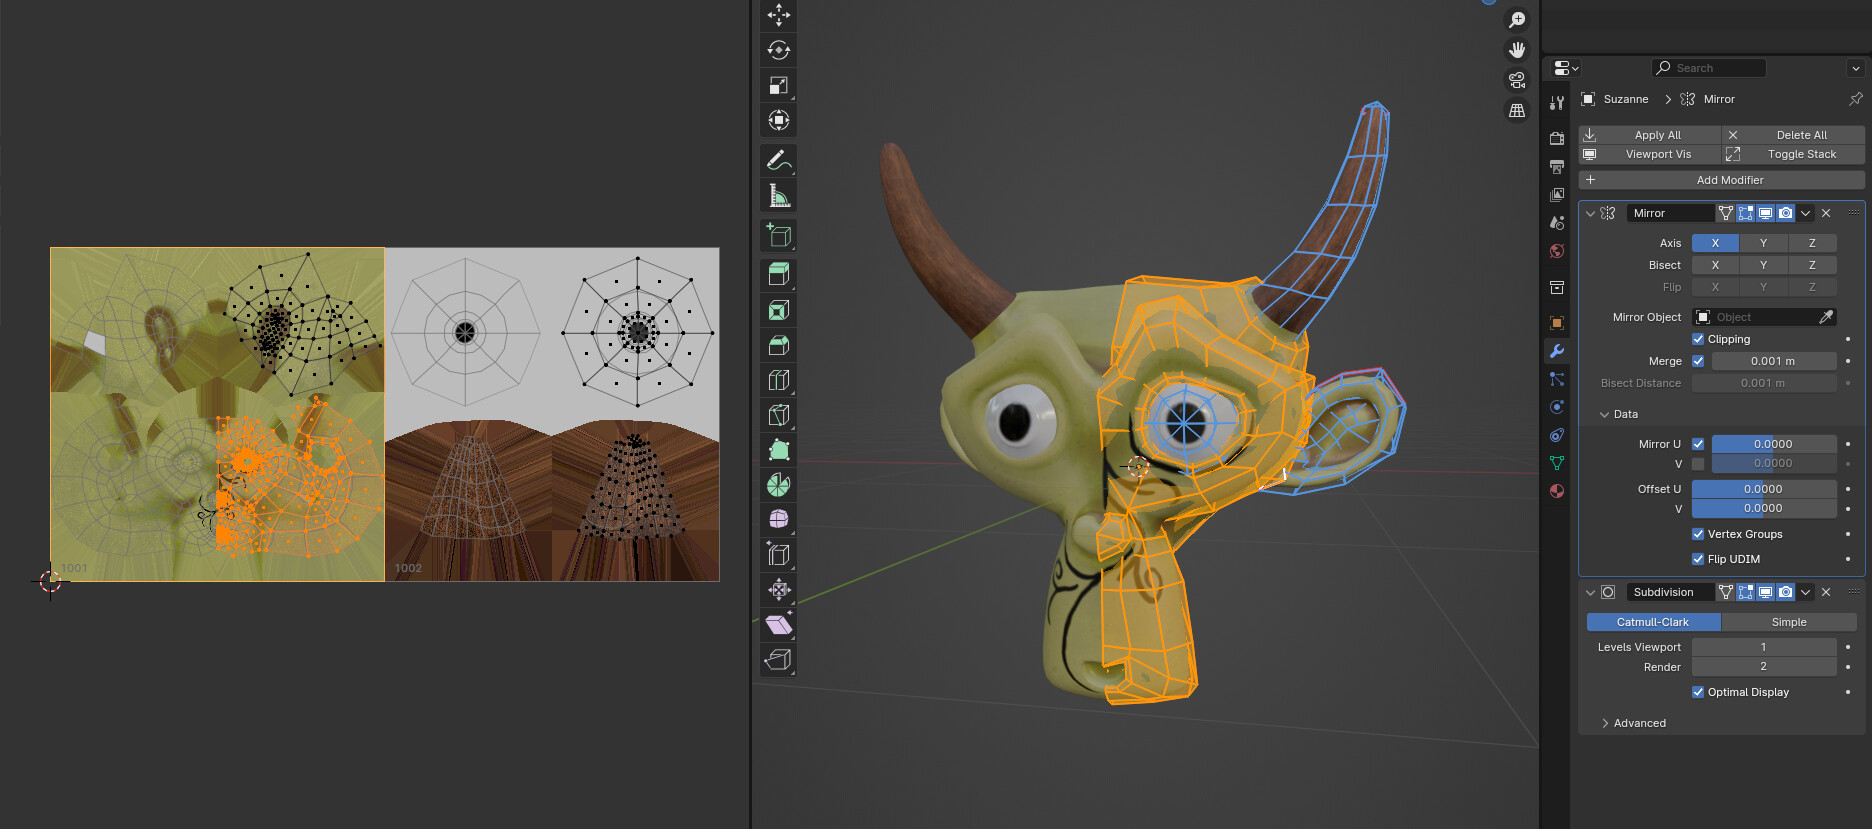Image resolution: width=1872 pixels, height=829 pixels.
Task: Expand the Advanced section
Action: point(1605,723)
